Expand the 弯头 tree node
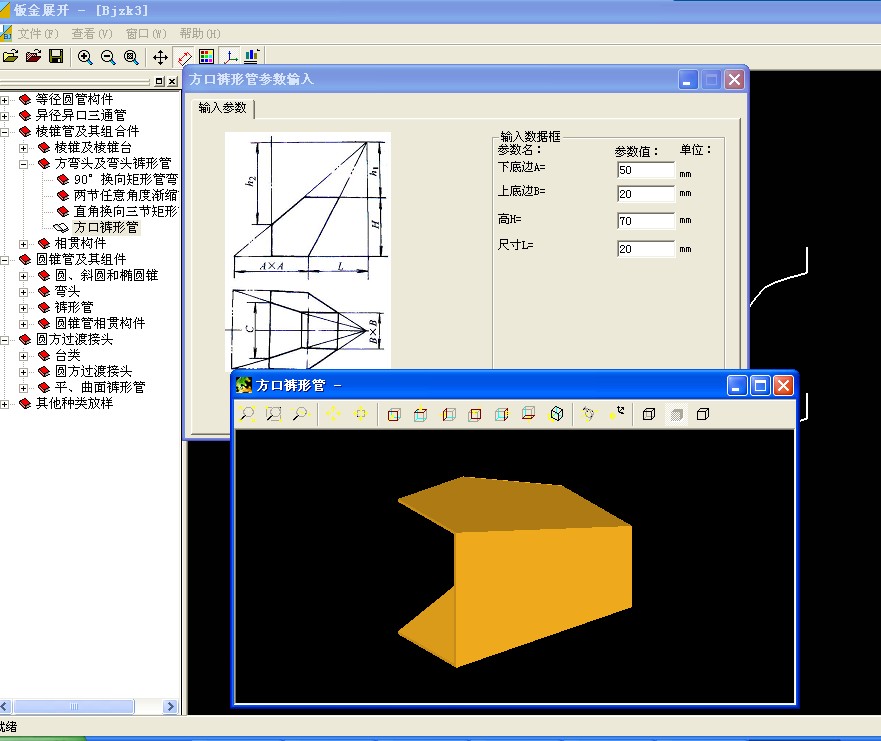The height and width of the screenshot is (741, 881). (x=23, y=292)
